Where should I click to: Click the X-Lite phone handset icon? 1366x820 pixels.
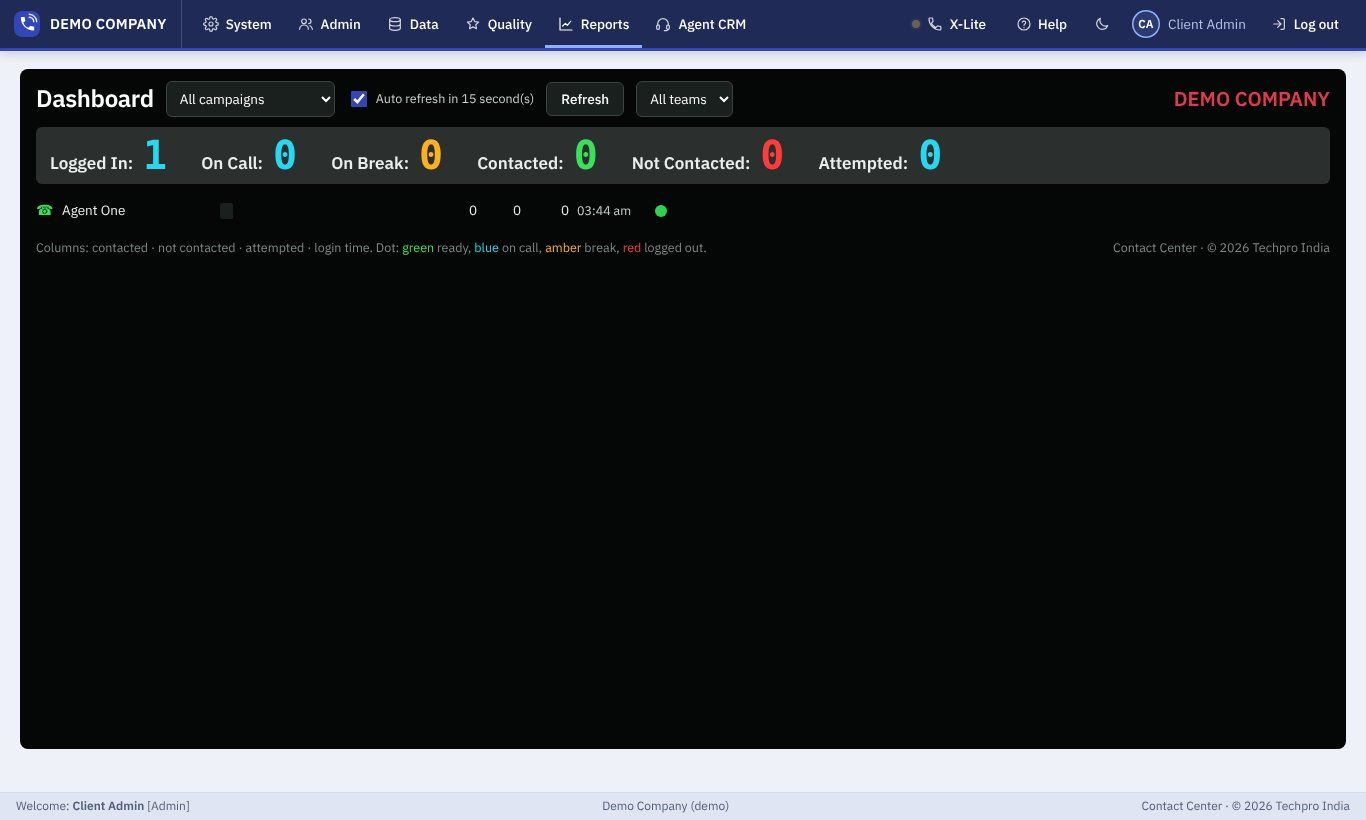point(935,24)
